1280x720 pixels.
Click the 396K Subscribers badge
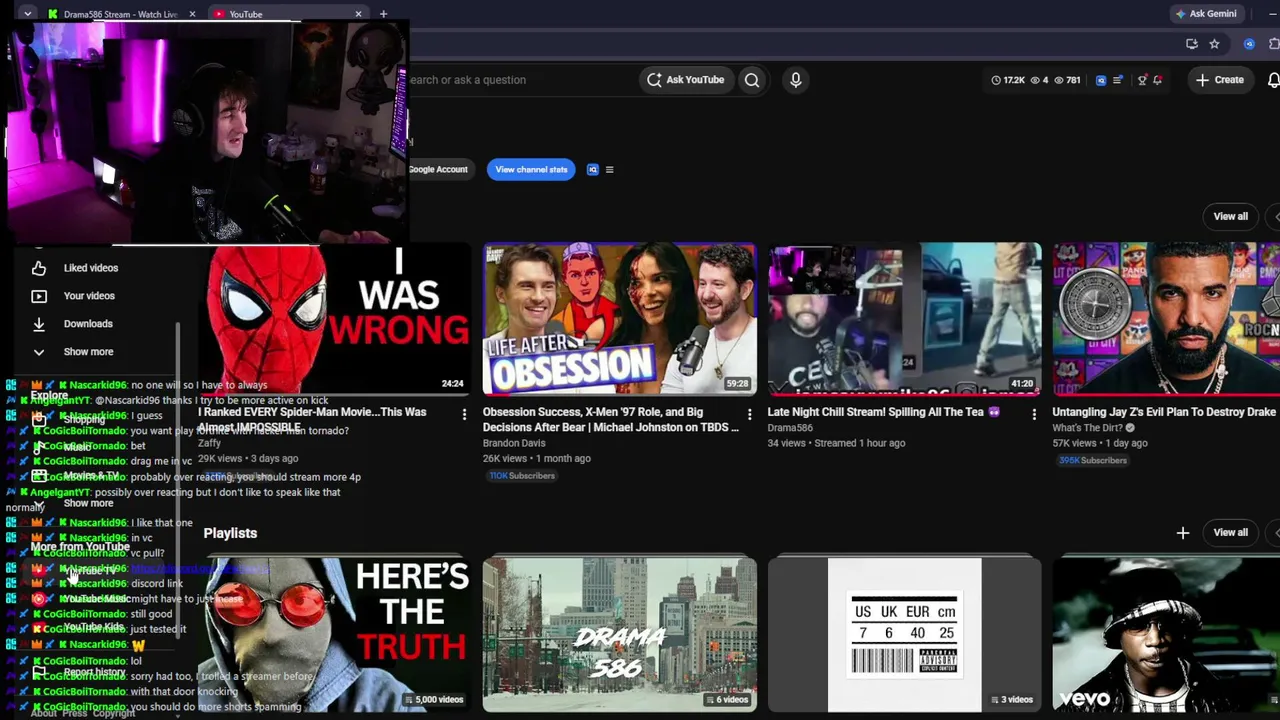tap(1093, 461)
